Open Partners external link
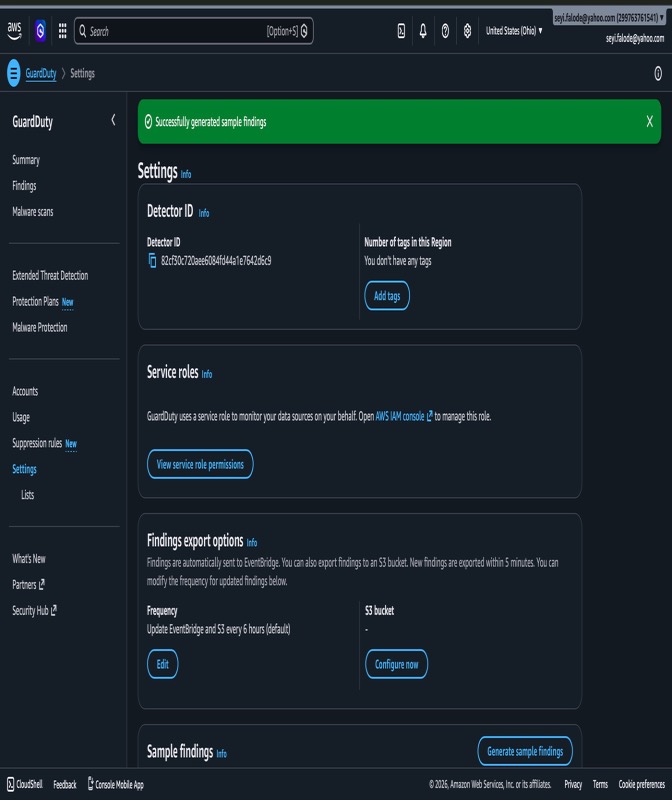This screenshot has height=800, width=672. 29,585
